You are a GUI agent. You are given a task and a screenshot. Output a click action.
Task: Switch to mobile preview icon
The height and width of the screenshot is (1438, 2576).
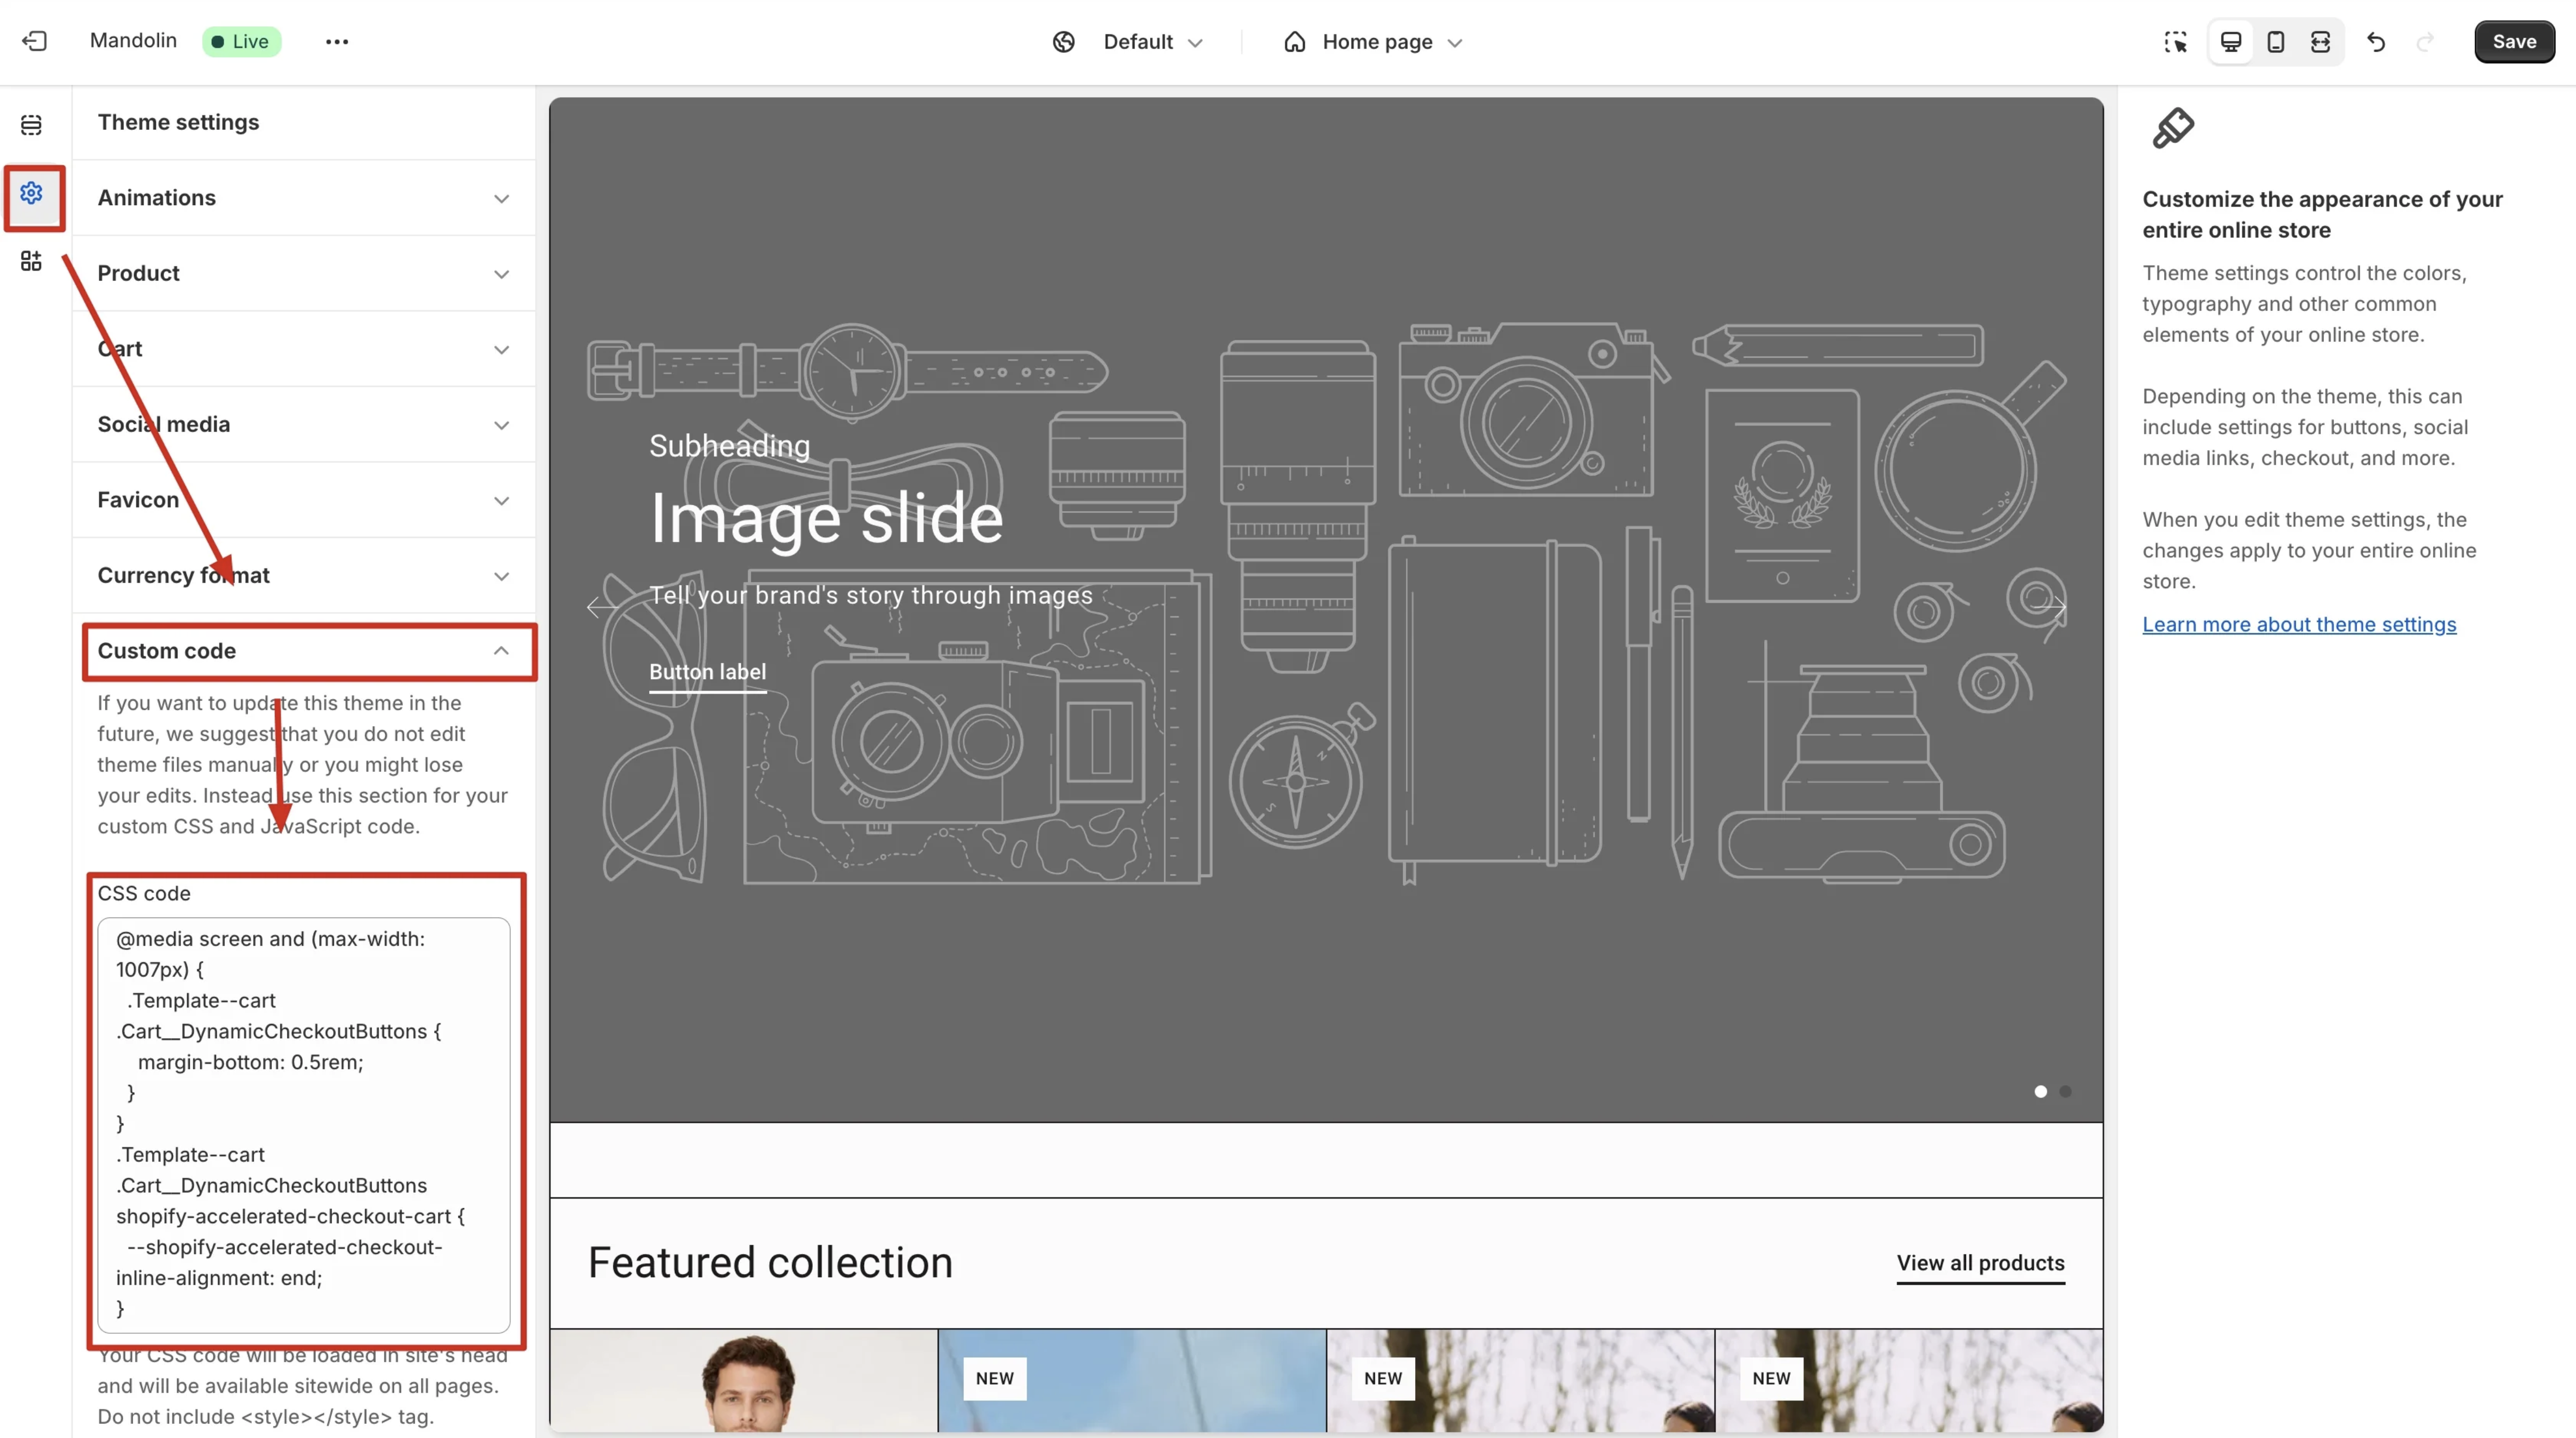[x=2275, y=41]
